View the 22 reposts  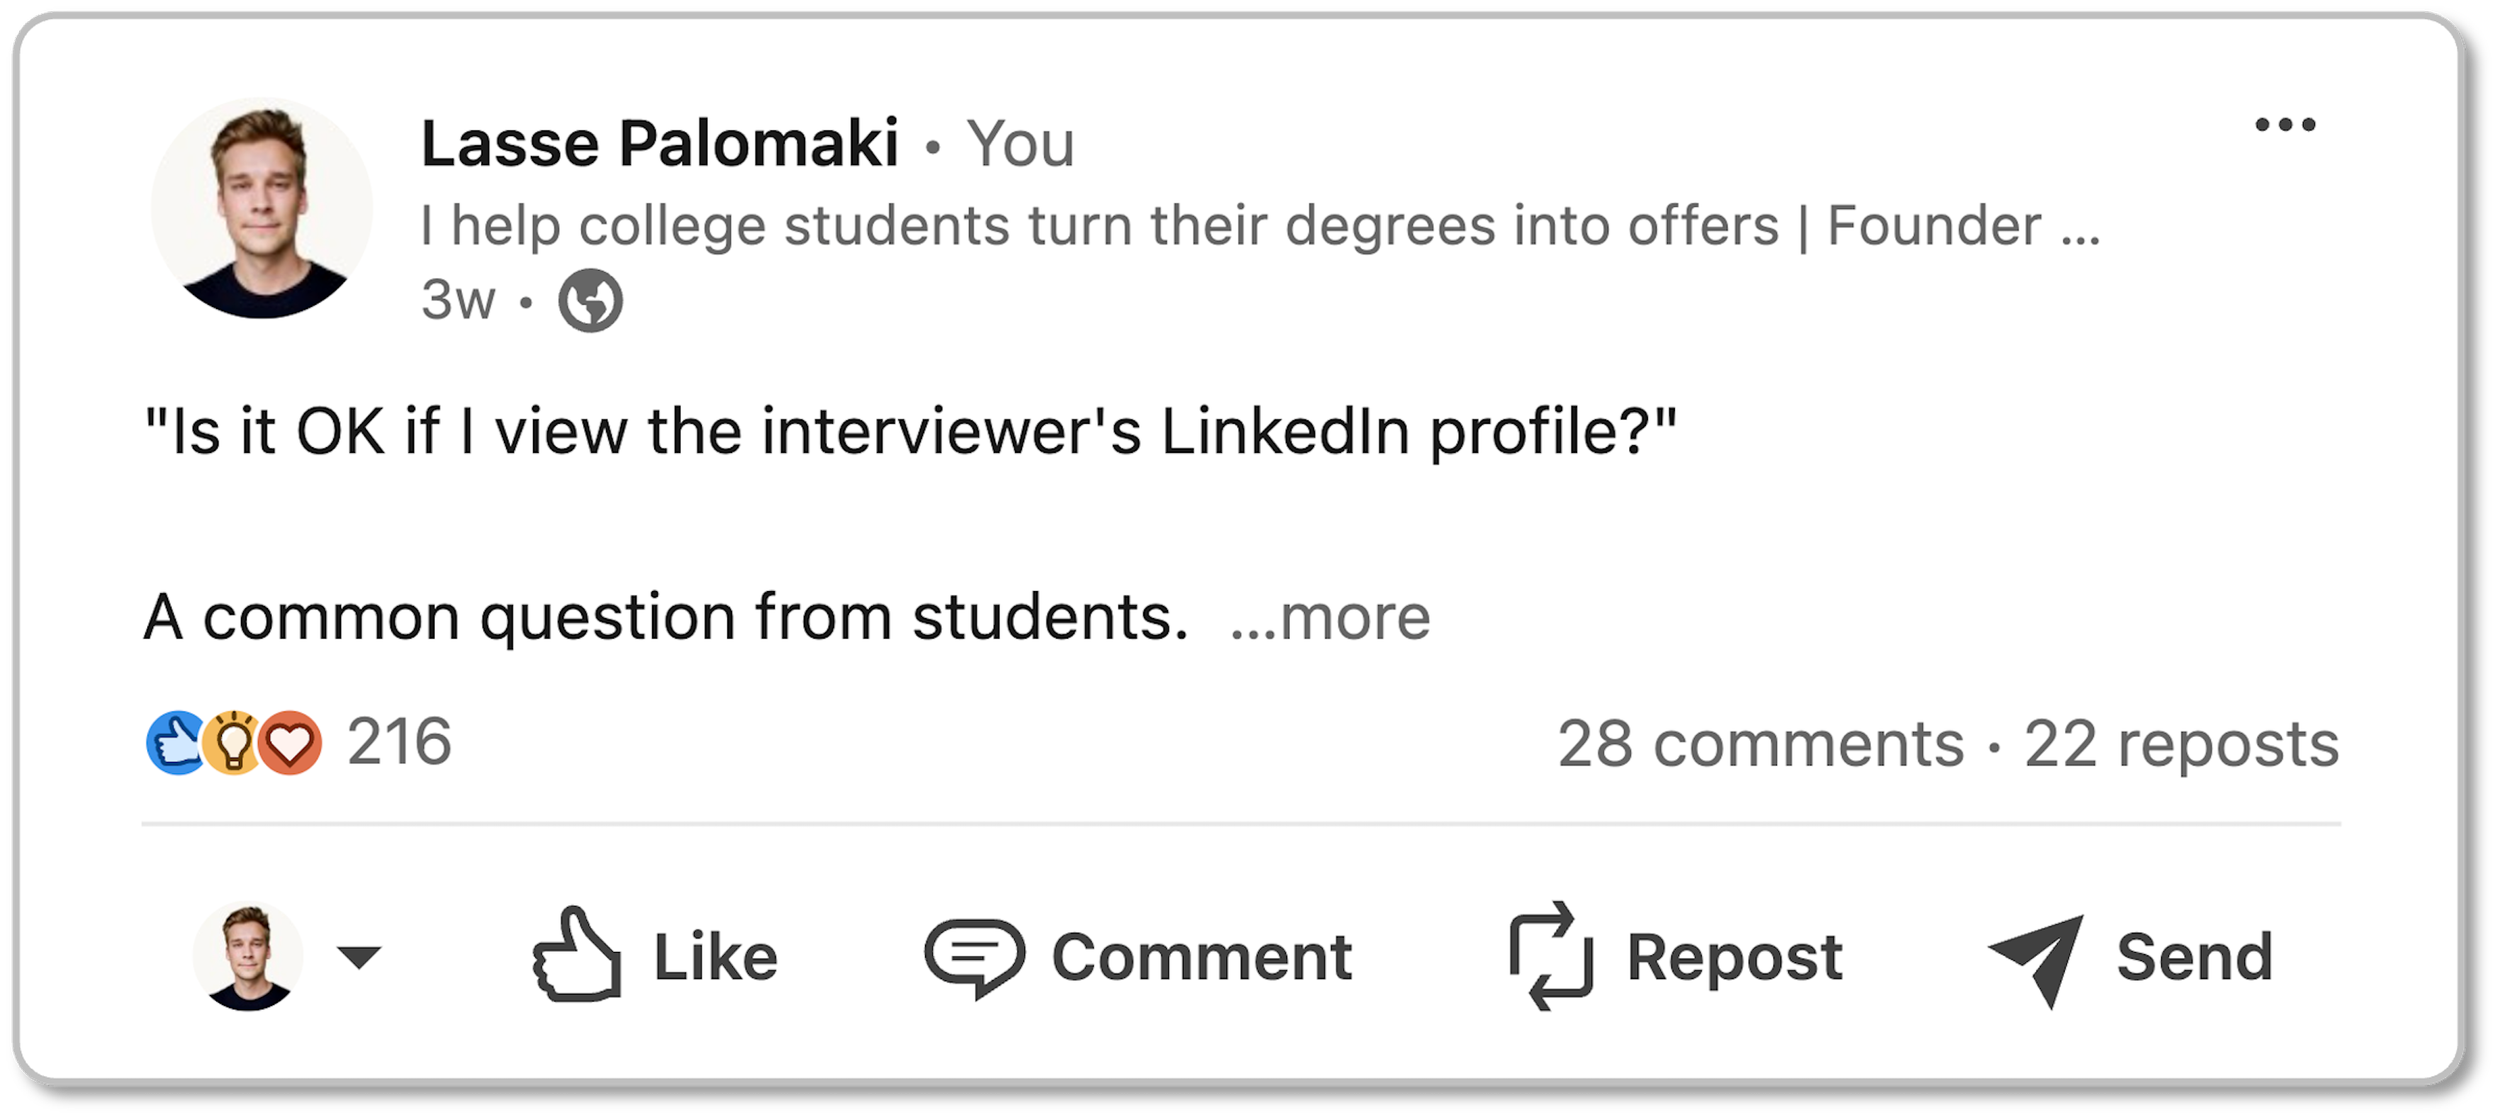(2181, 744)
